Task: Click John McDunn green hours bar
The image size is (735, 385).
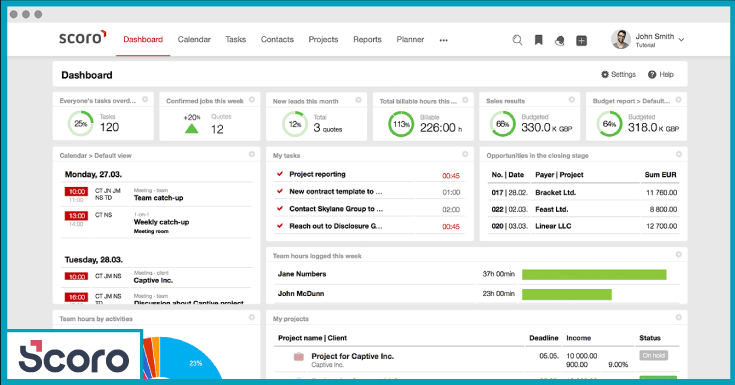Action: click(x=567, y=294)
